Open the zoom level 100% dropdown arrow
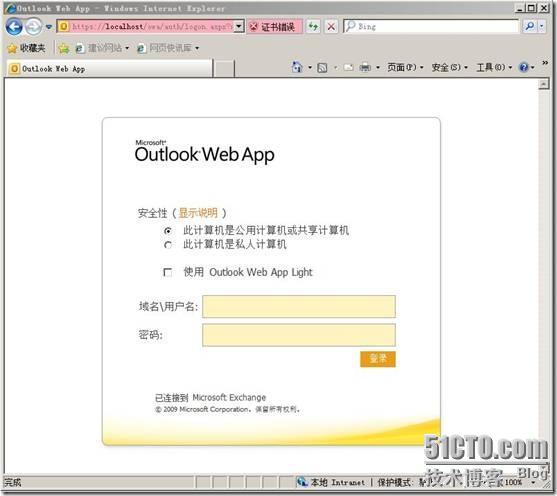 click(x=533, y=482)
